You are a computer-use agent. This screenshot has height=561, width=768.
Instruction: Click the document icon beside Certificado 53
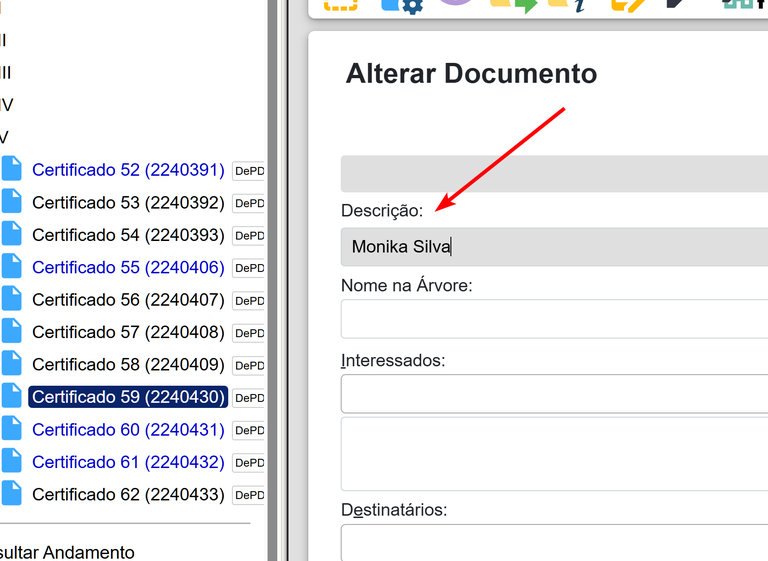(x=11, y=201)
